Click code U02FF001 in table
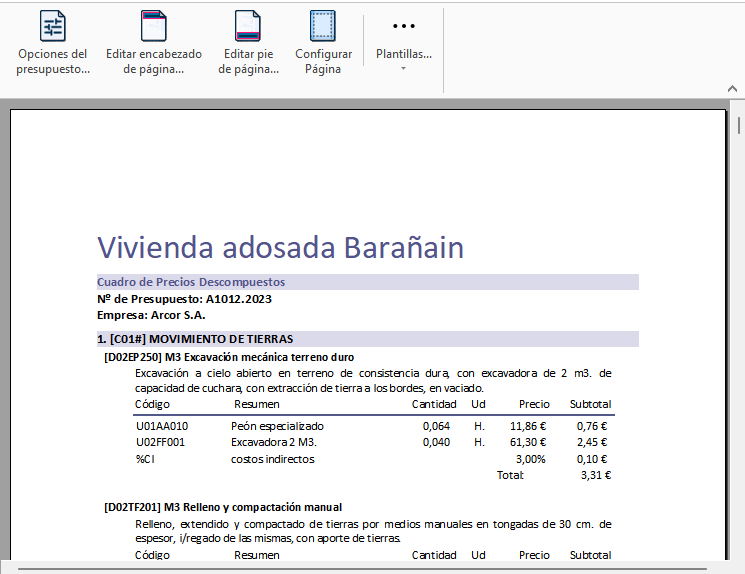745x574 pixels. click(160, 442)
